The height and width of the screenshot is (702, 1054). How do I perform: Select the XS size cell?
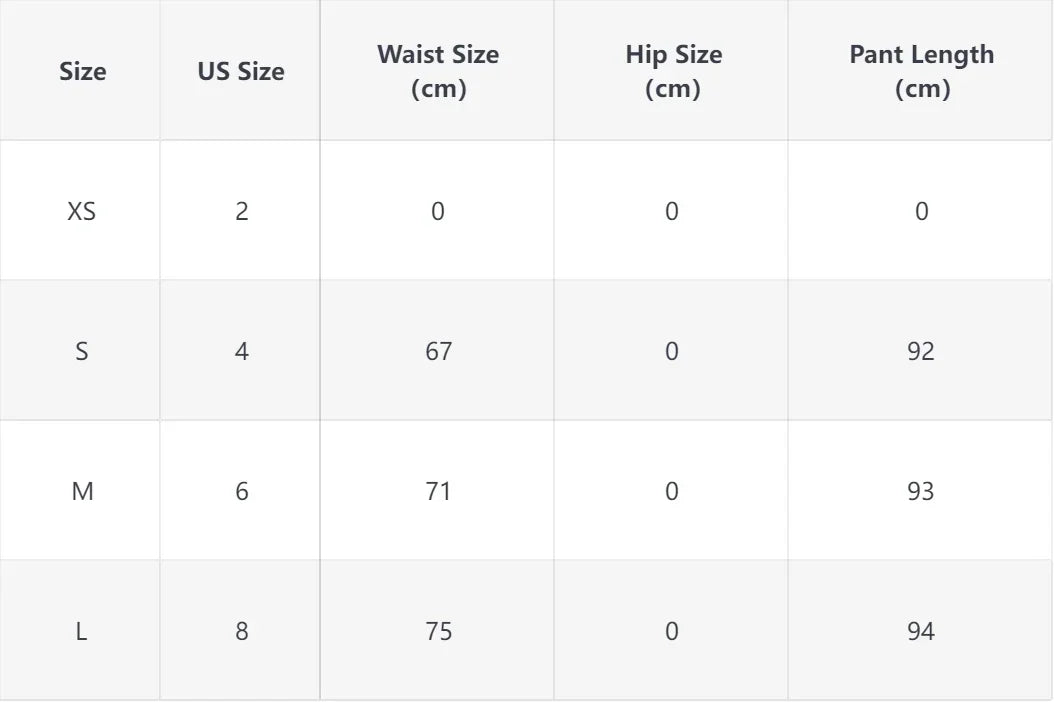pos(82,211)
